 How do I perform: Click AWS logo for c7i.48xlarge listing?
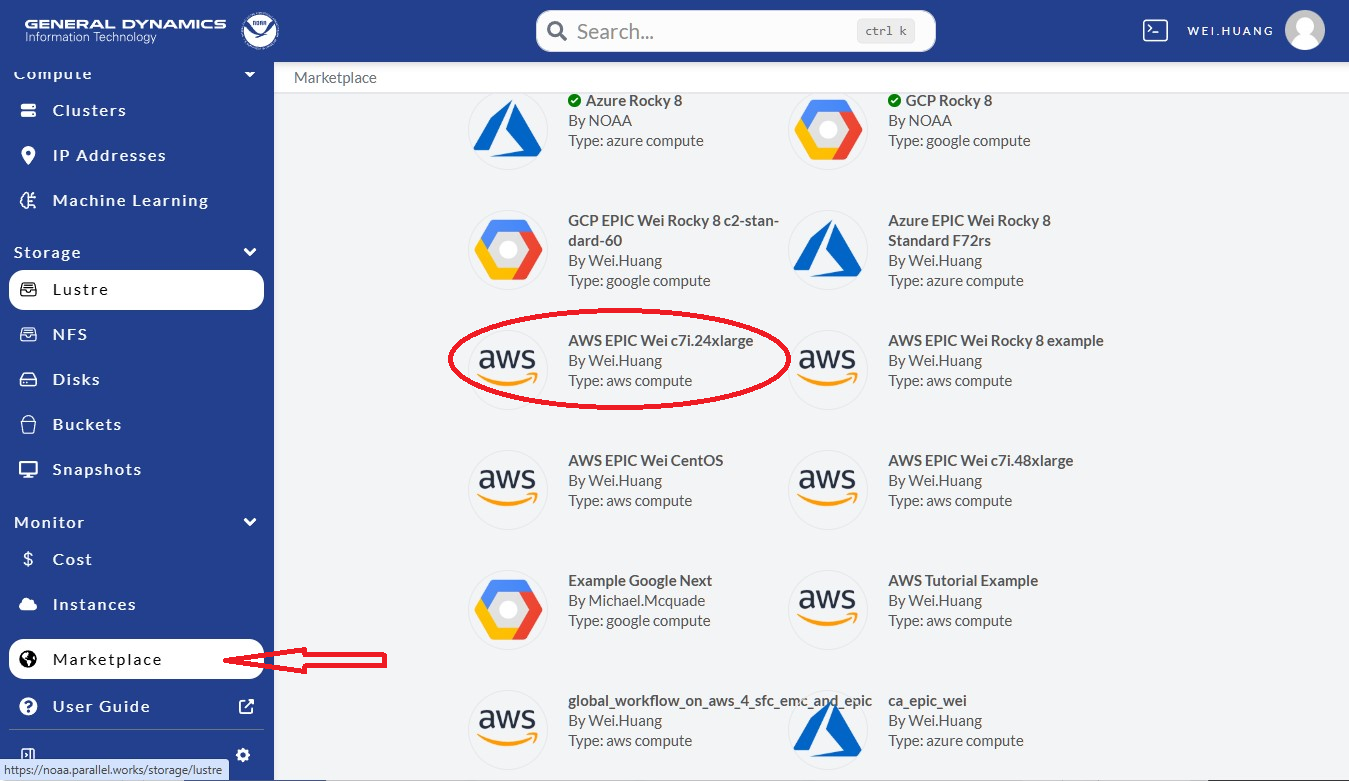point(828,490)
